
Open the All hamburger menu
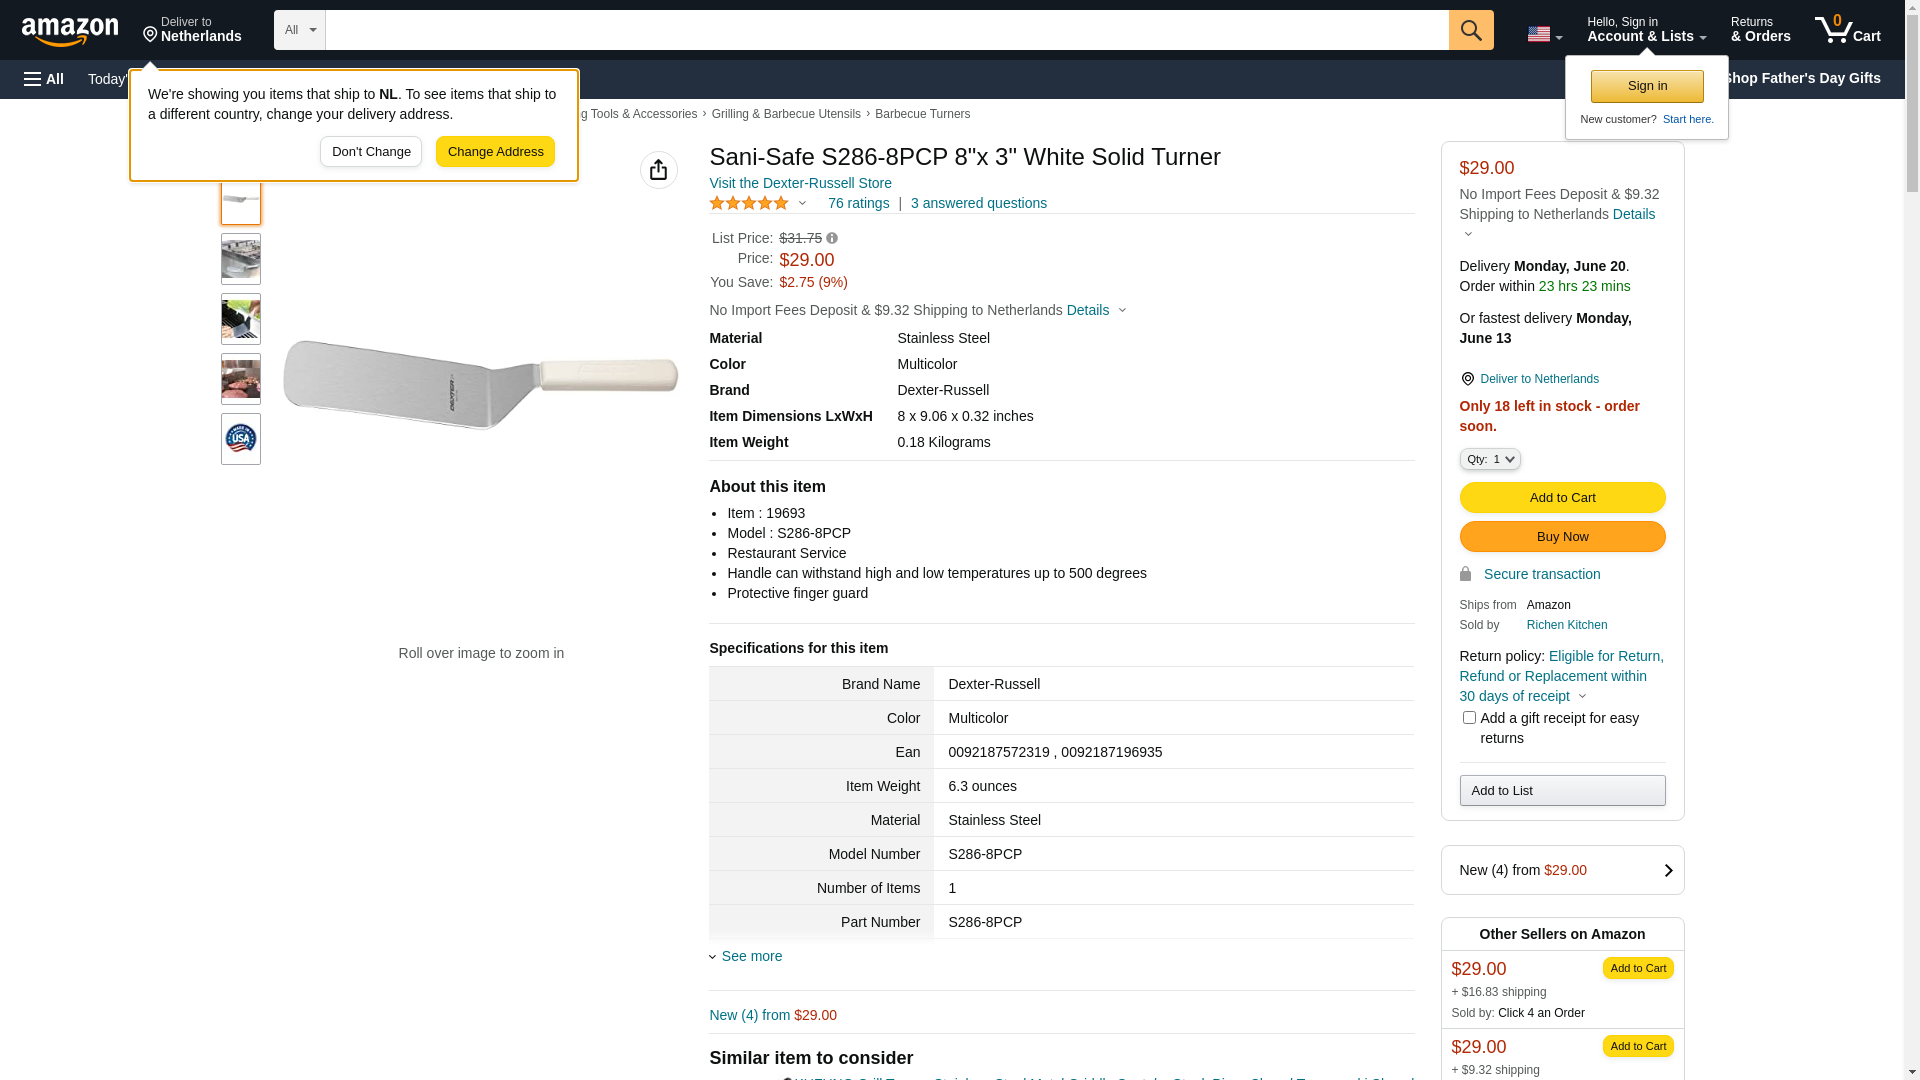tap(44, 79)
